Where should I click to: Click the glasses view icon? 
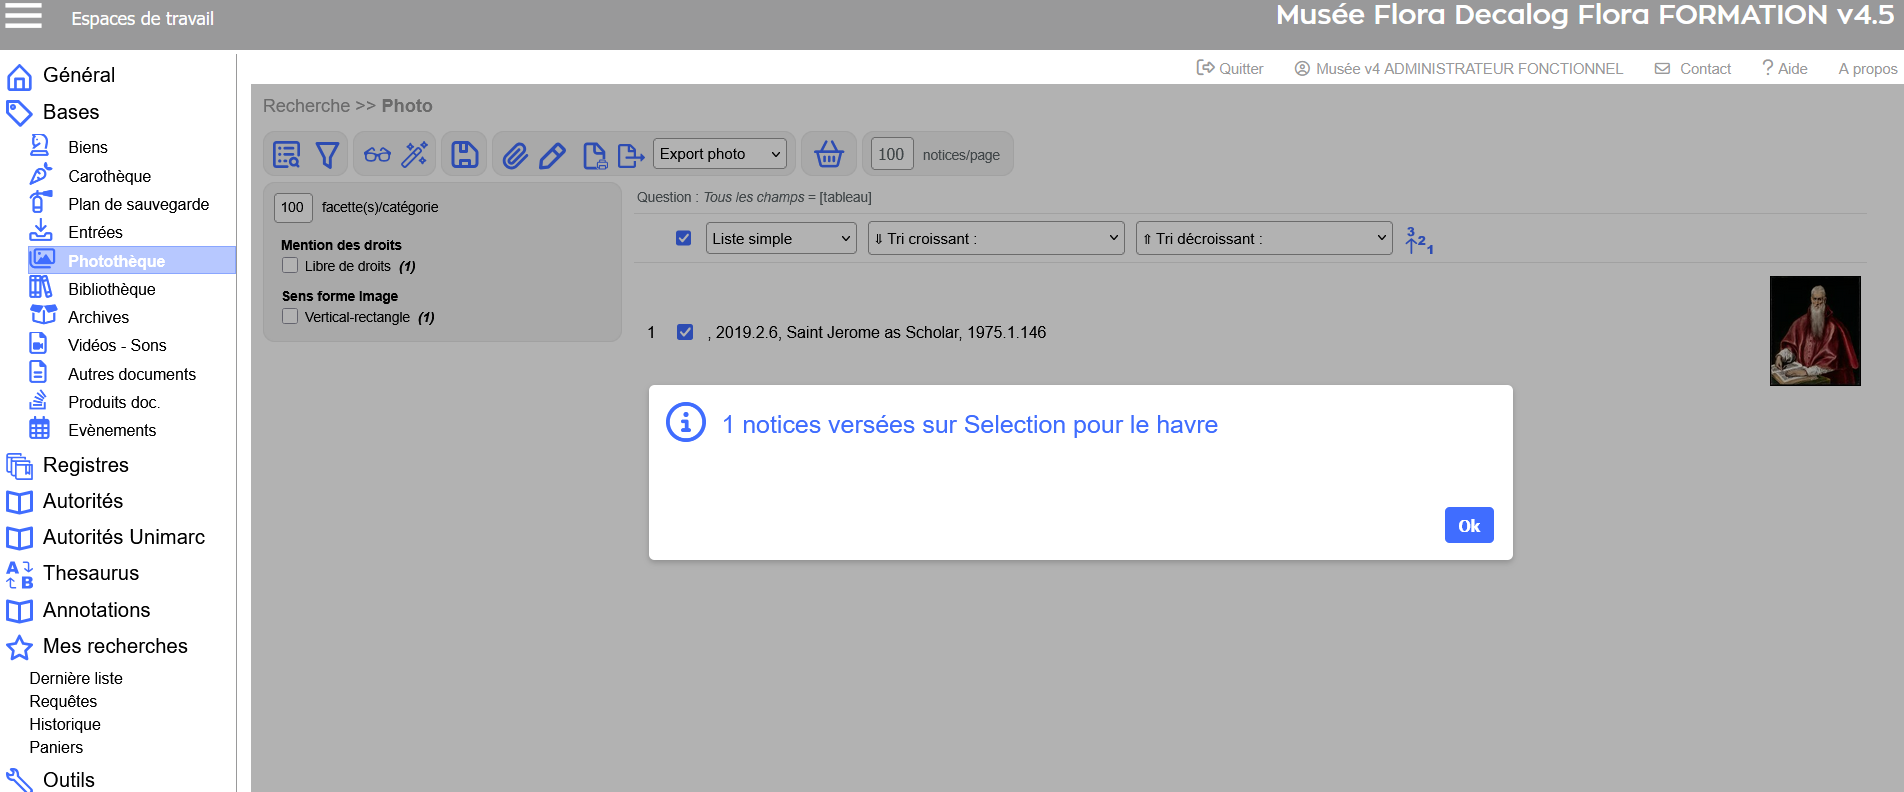[x=377, y=155]
